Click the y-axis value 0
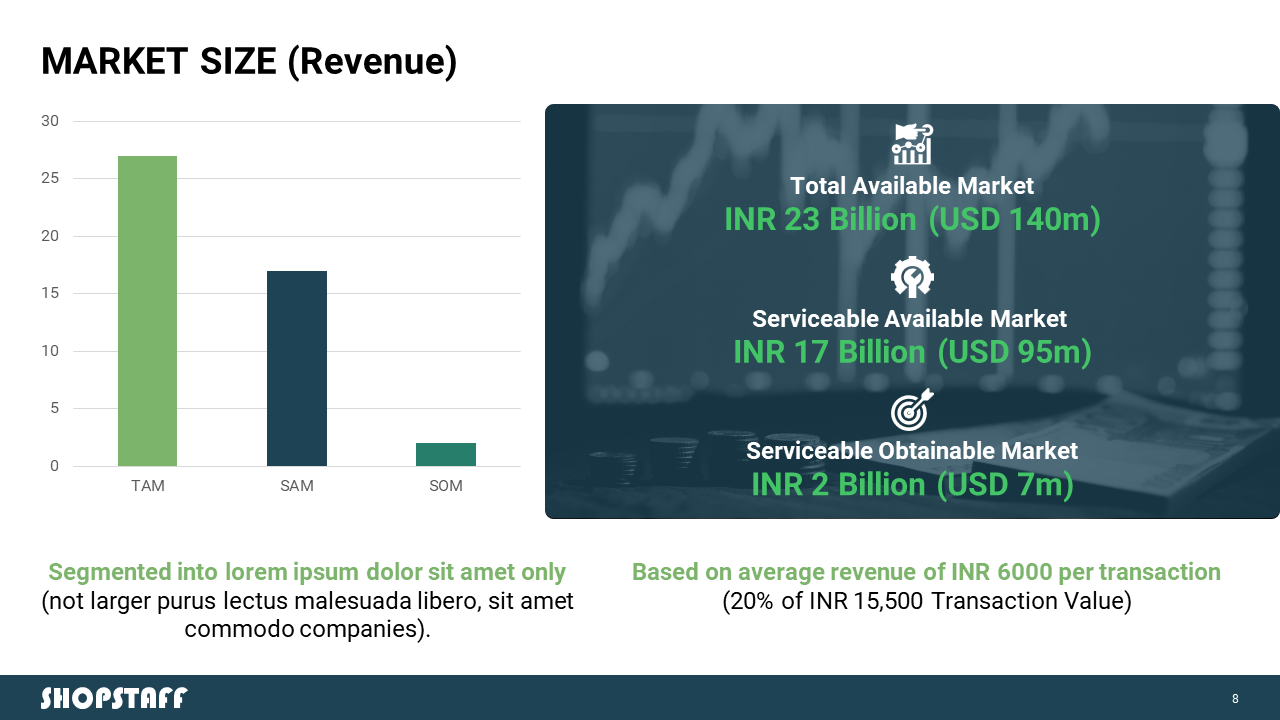 [55, 466]
